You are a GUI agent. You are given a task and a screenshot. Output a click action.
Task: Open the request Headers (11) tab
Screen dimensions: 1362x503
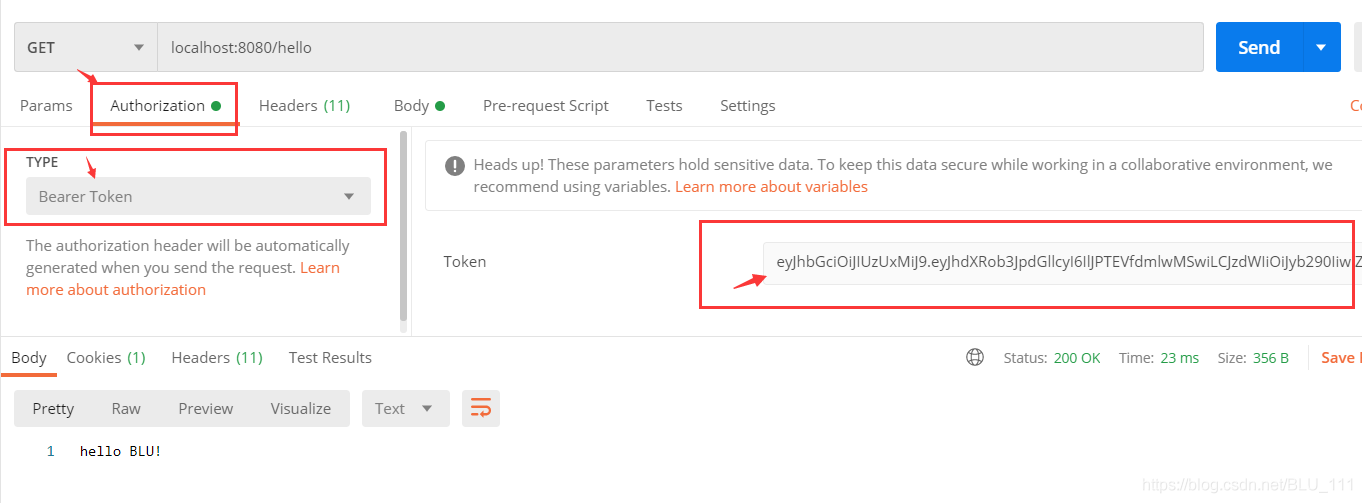click(304, 105)
